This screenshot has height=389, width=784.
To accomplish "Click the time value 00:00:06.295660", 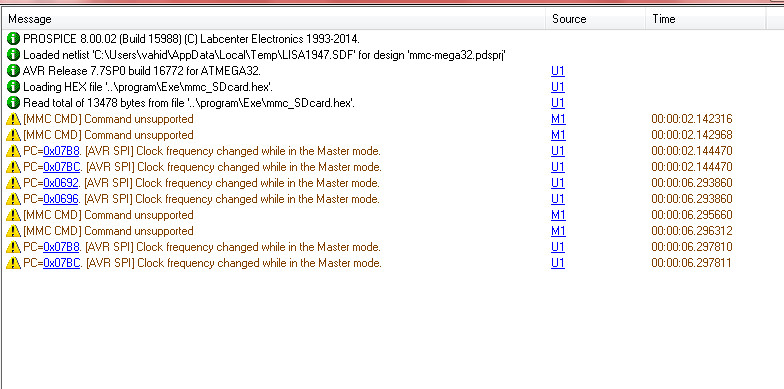I will [692, 215].
